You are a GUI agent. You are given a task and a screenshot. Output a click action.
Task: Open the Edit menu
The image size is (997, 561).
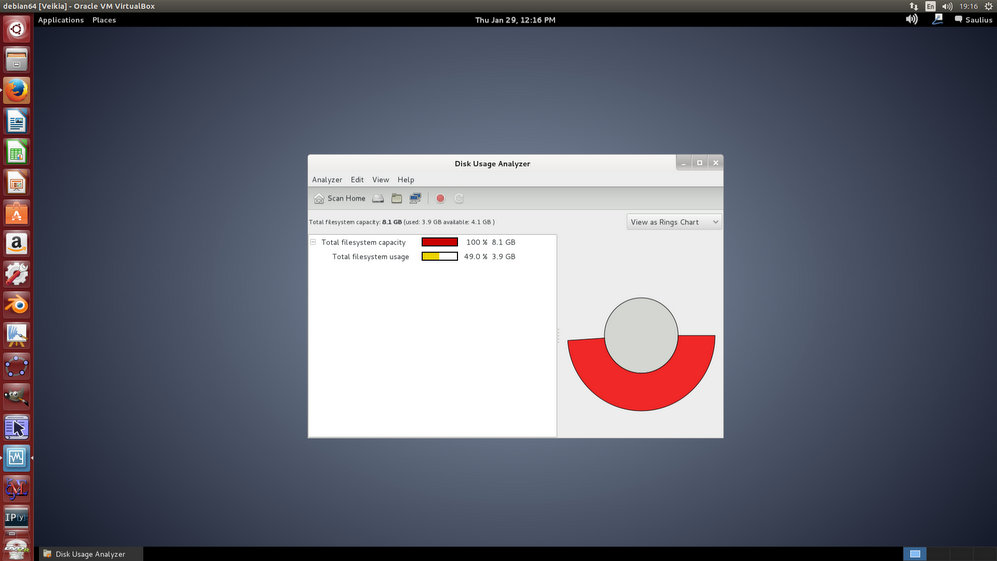click(x=357, y=180)
